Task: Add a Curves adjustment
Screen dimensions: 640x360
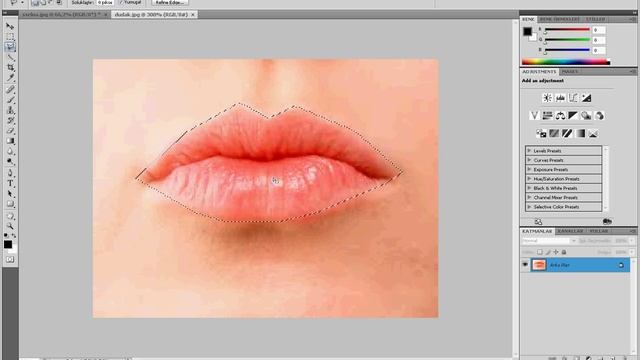Action: [573, 98]
